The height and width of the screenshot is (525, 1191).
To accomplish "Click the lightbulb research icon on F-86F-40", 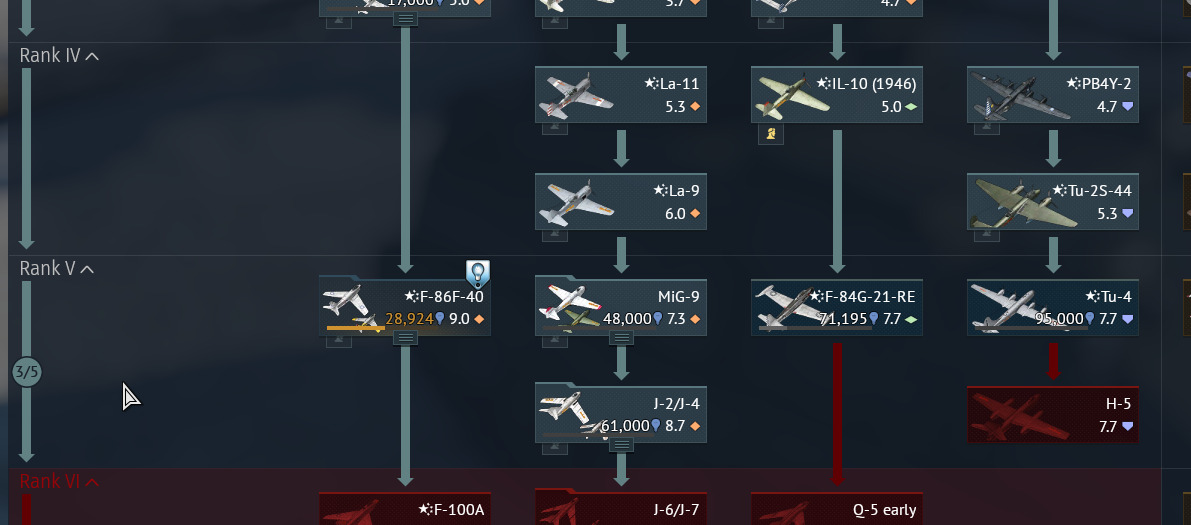I will (x=478, y=274).
